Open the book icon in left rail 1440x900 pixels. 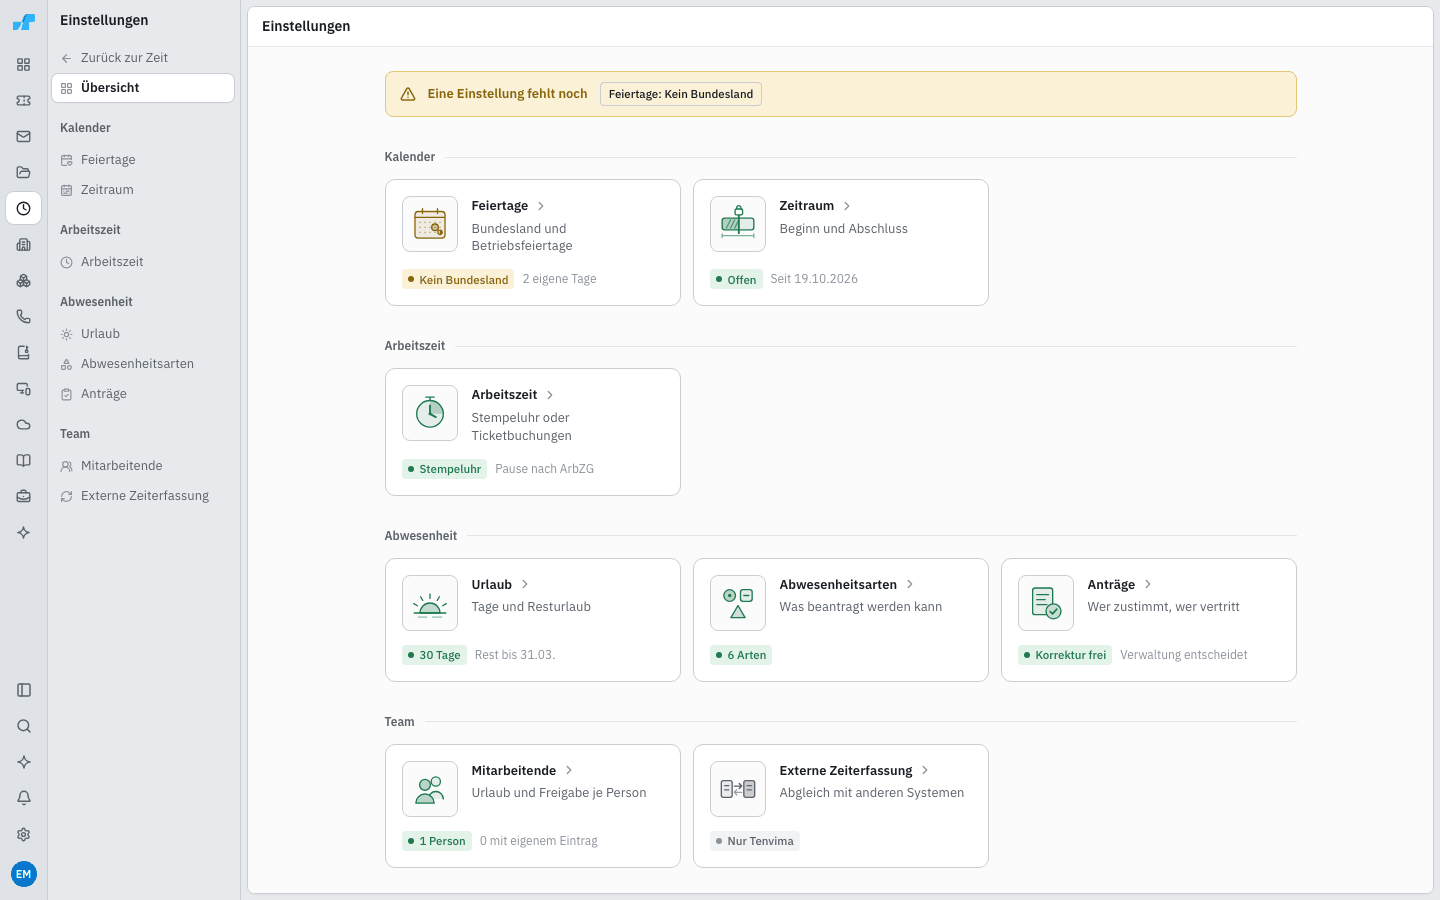click(24, 461)
